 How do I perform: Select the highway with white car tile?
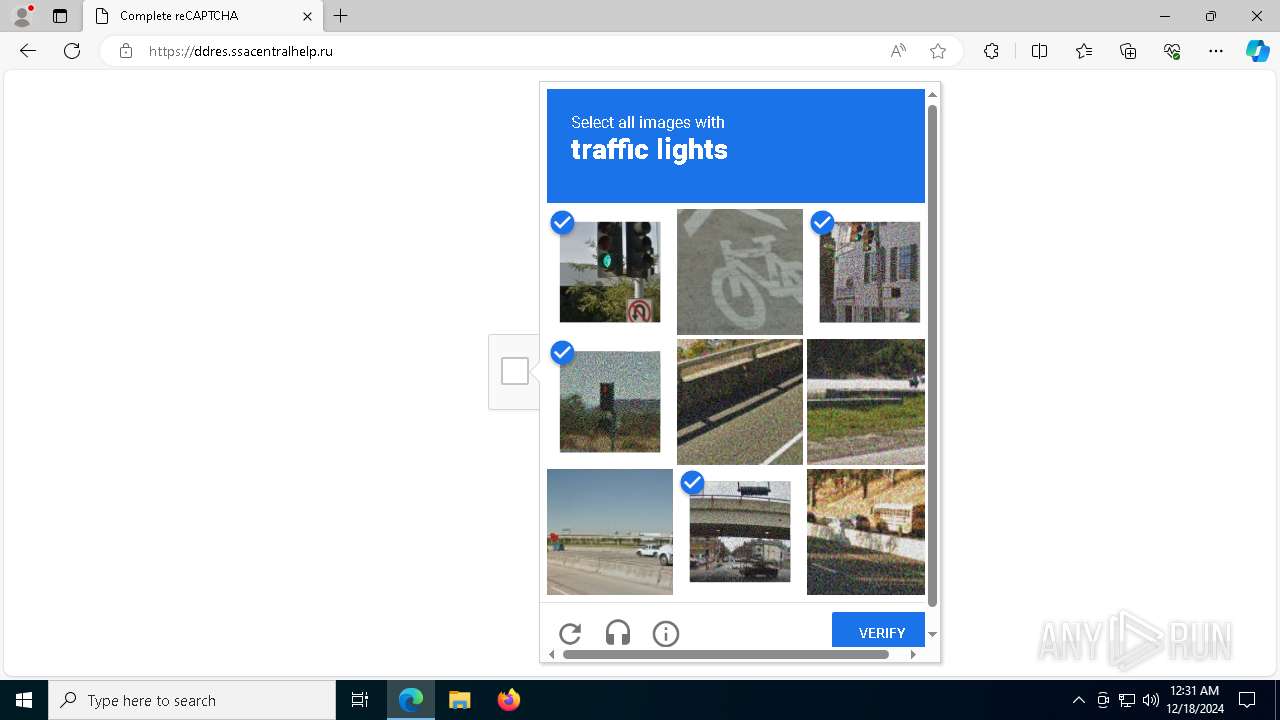(x=610, y=532)
